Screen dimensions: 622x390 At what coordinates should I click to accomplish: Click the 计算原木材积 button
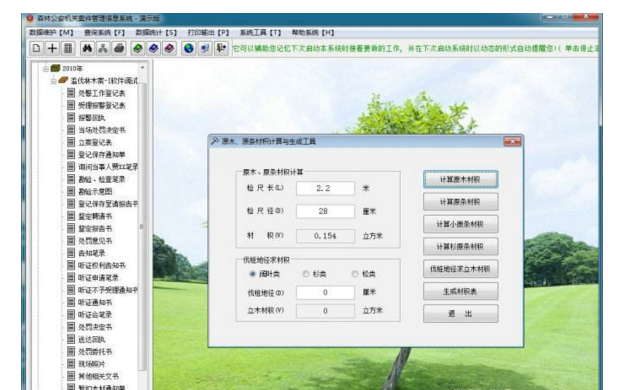click(x=460, y=180)
